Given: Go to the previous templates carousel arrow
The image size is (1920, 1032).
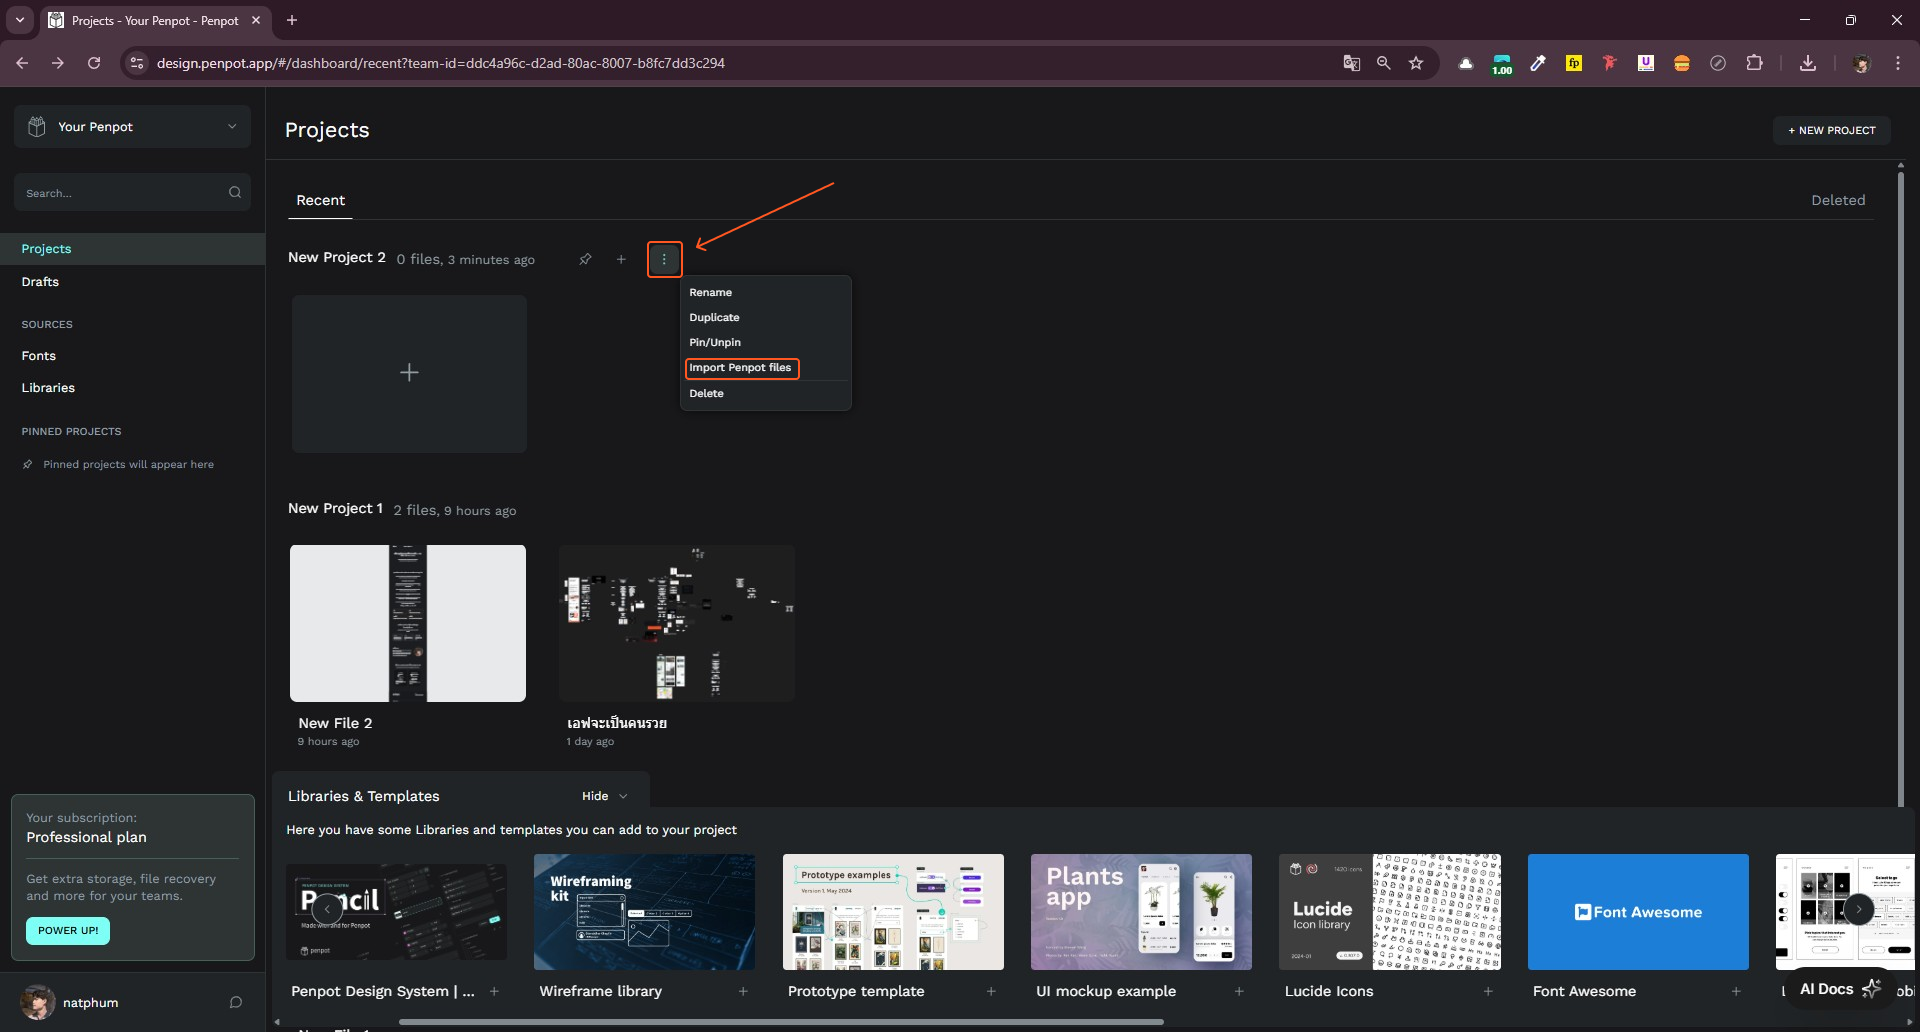Looking at the screenshot, I should pos(327,910).
